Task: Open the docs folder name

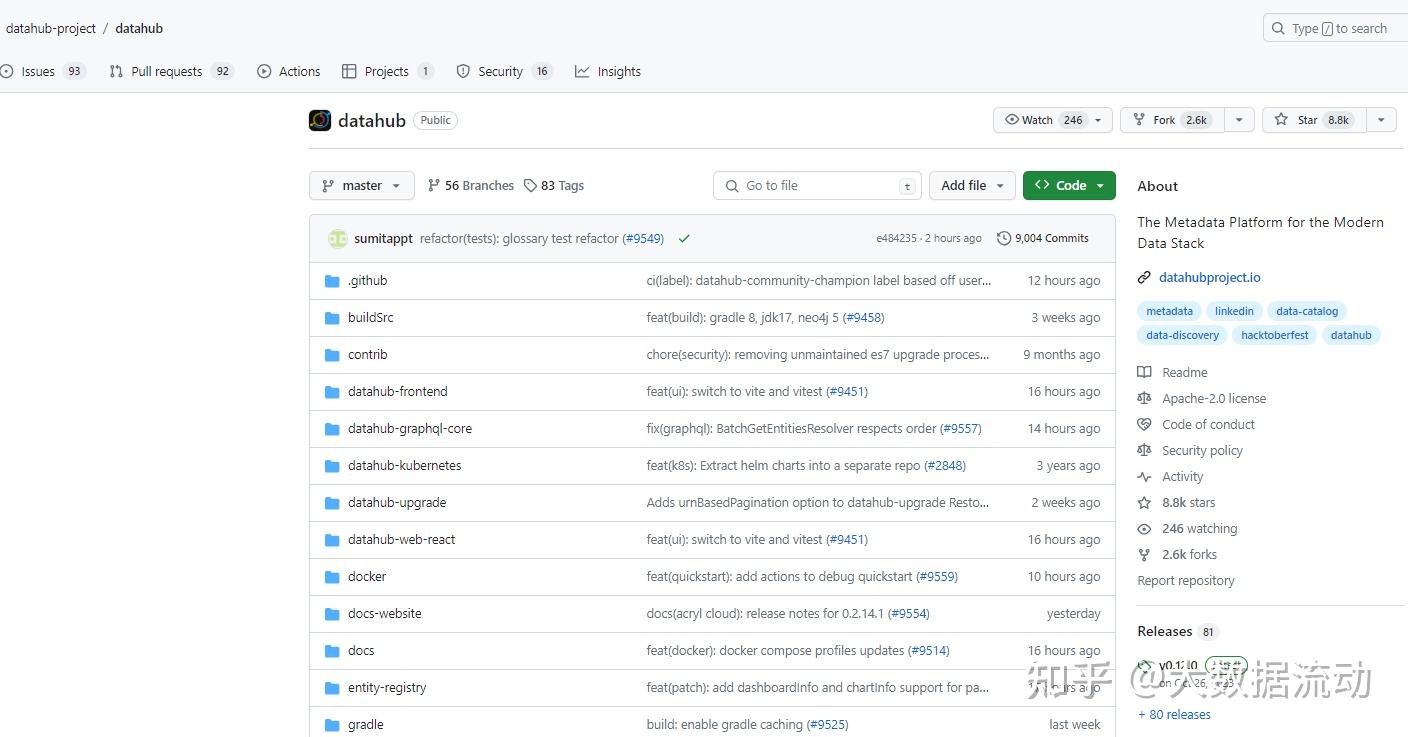Action: pyautogui.click(x=361, y=651)
